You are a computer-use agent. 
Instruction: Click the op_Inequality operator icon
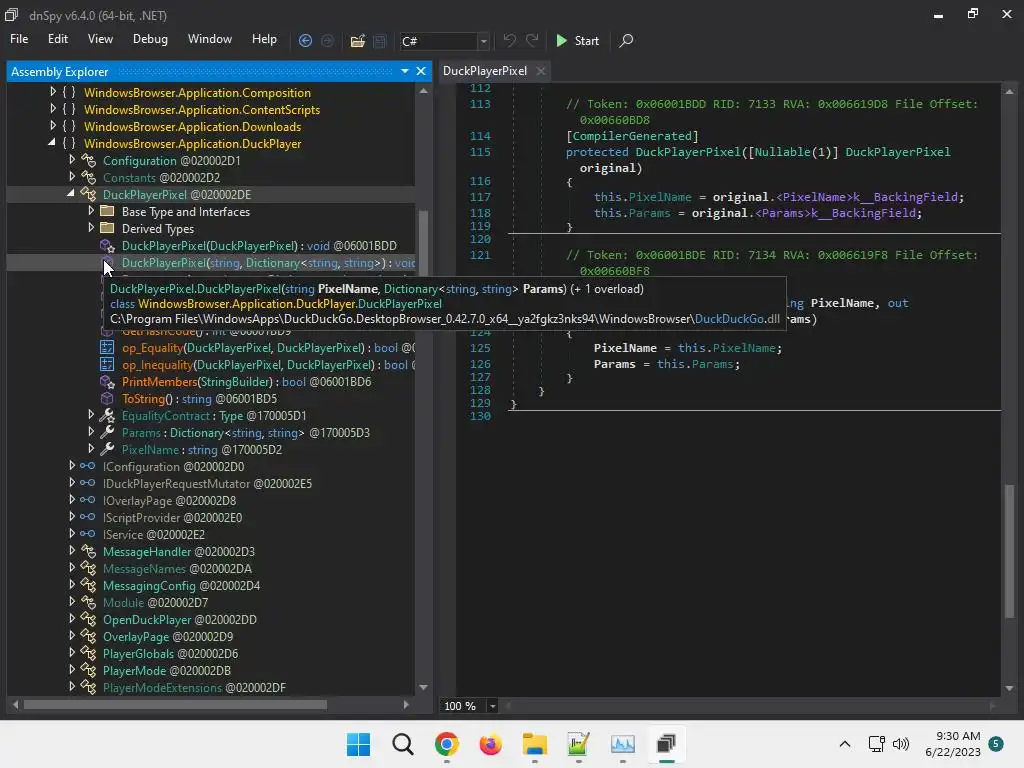coord(107,364)
